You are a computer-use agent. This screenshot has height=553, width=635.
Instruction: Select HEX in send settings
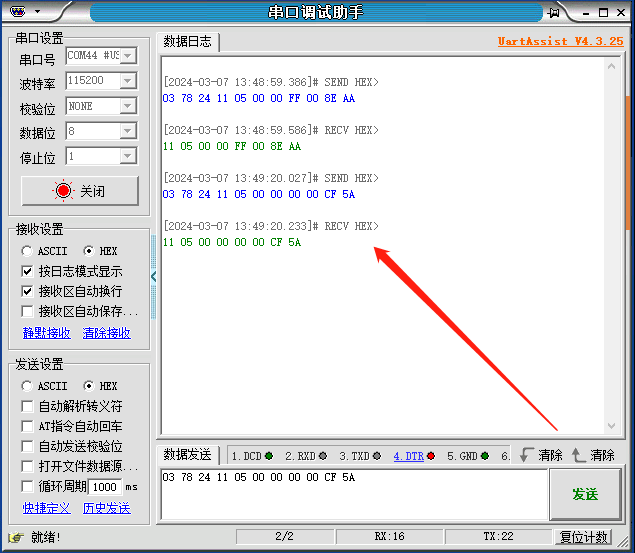pos(88,386)
